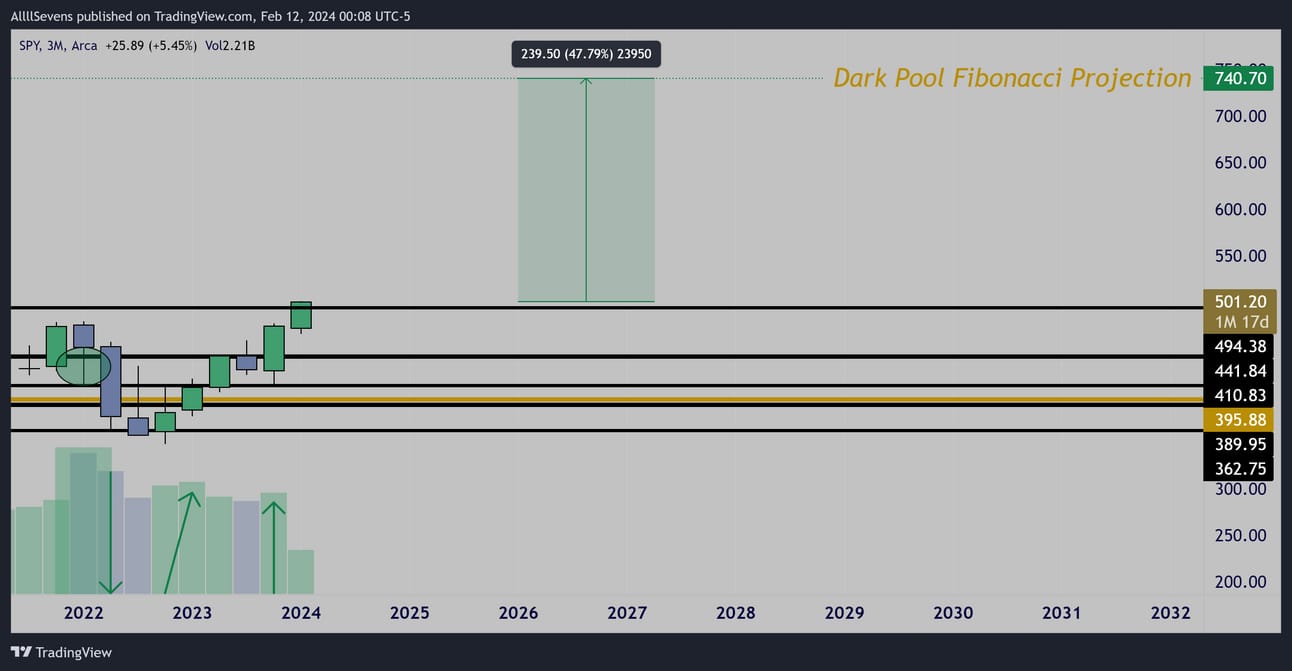Click the 2027 time axis label
Screen dimensions: 1292x671
(627, 613)
